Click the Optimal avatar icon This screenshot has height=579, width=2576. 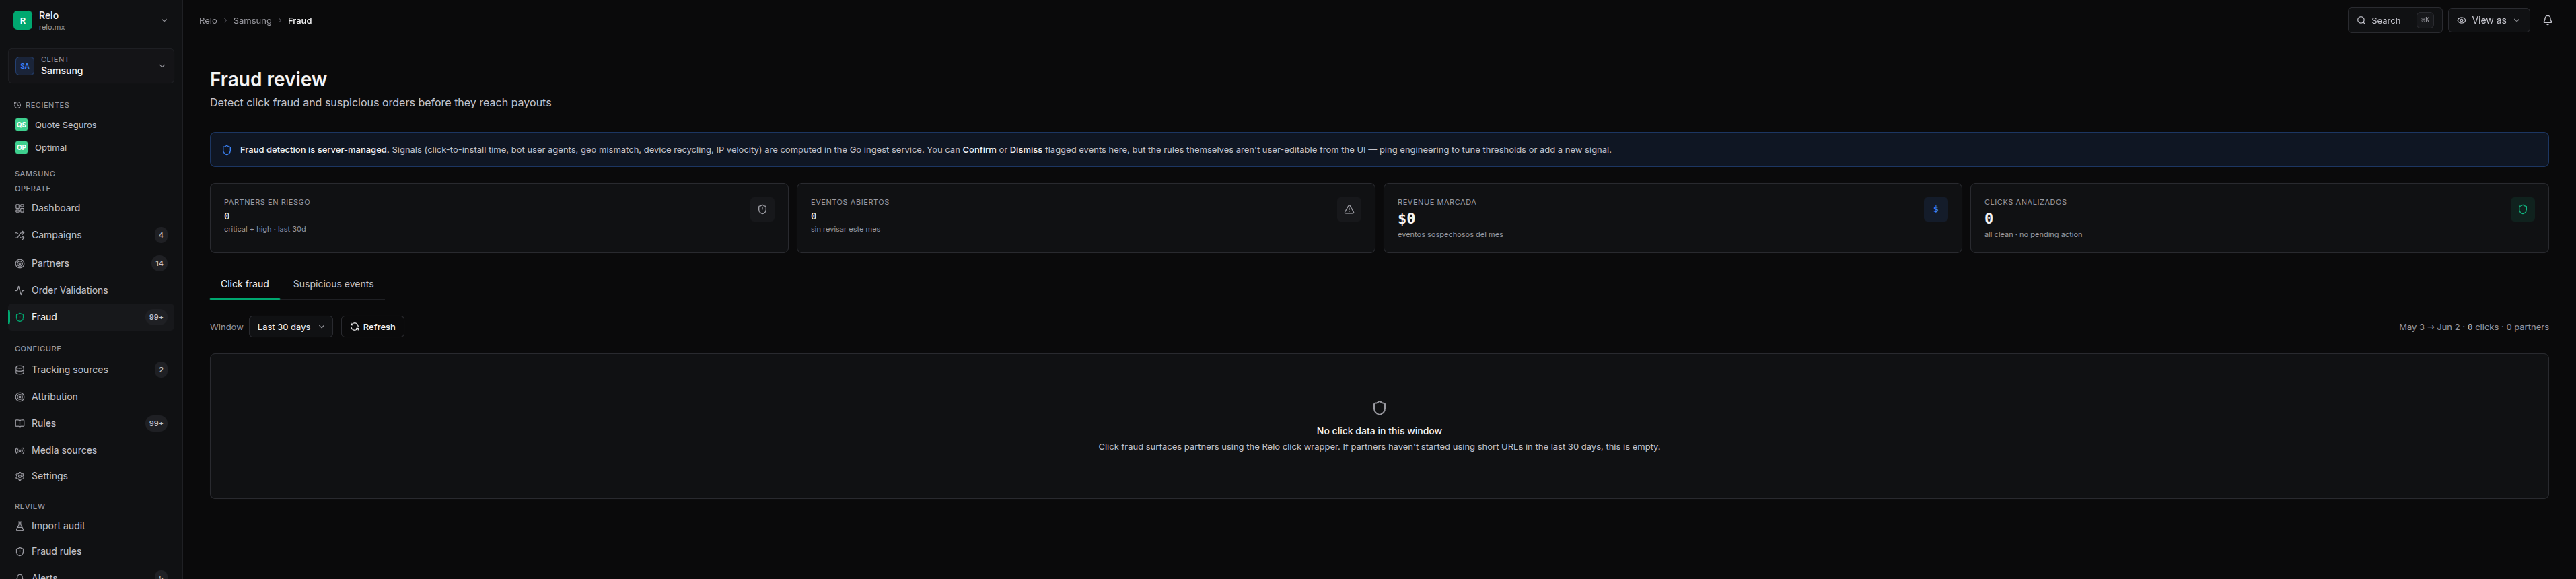pyautogui.click(x=21, y=148)
